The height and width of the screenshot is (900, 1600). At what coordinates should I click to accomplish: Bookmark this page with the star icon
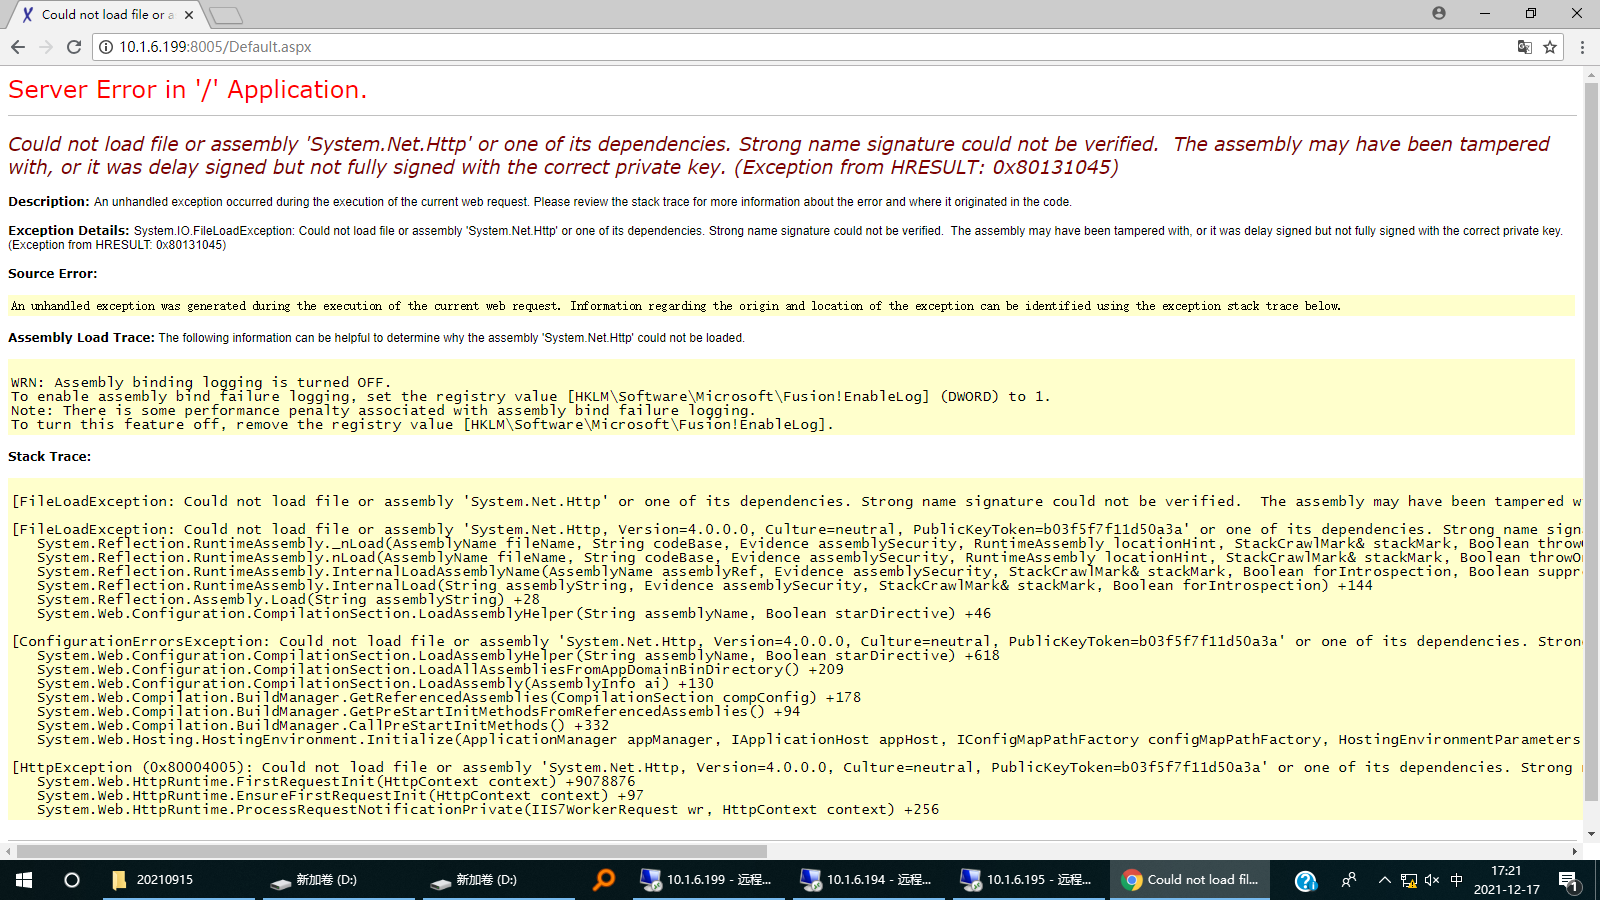pos(1550,47)
